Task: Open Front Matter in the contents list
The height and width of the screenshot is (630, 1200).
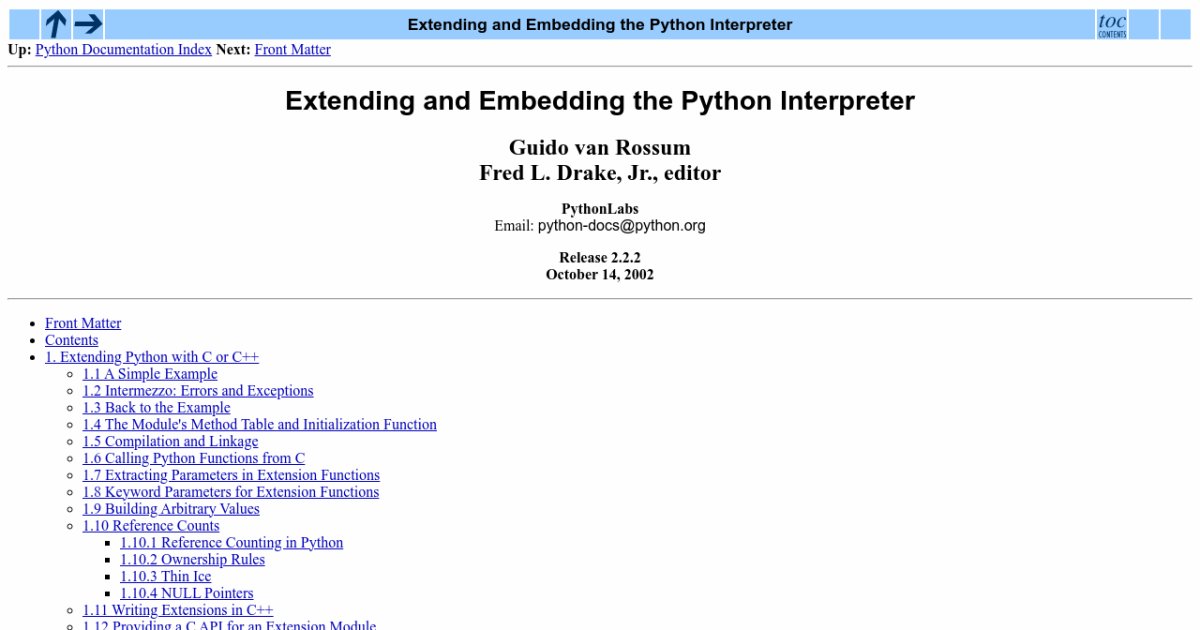Action: [83, 323]
